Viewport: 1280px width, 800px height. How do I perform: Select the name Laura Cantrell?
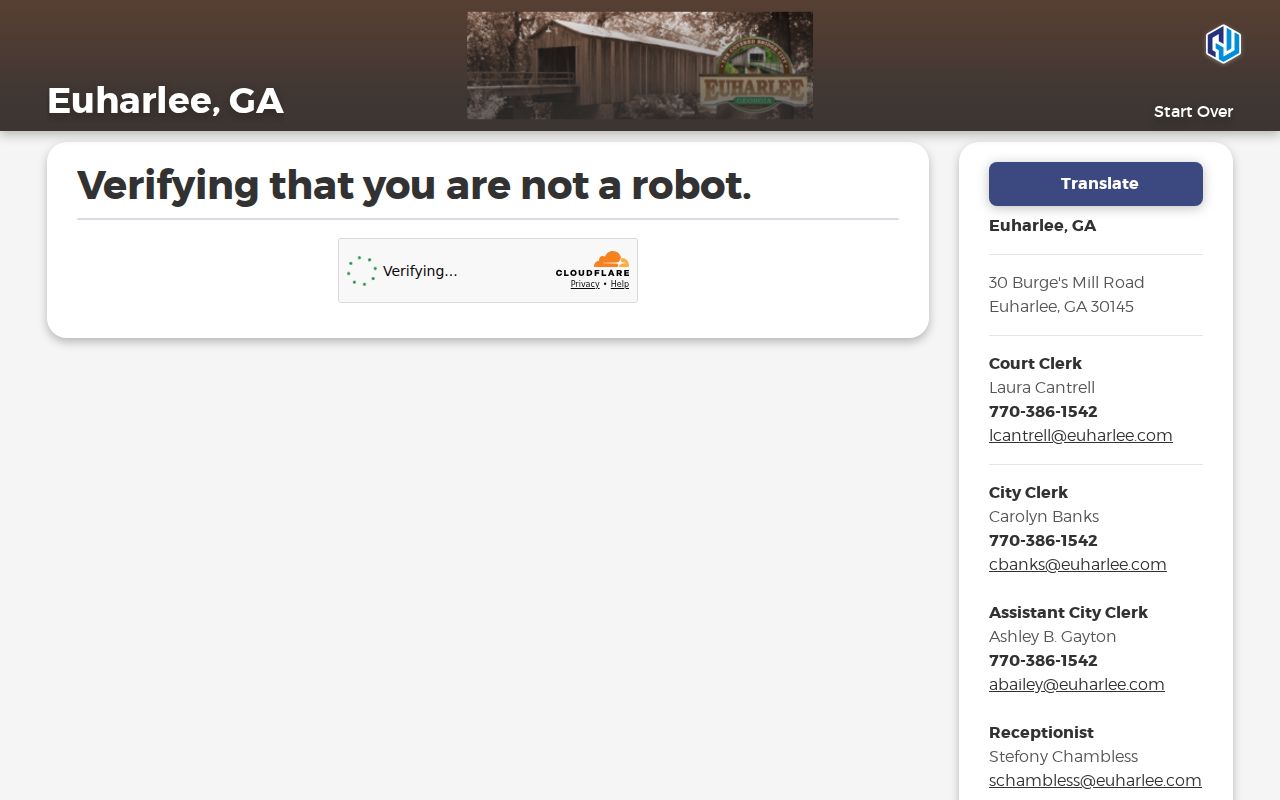click(x=1041, y=388)
